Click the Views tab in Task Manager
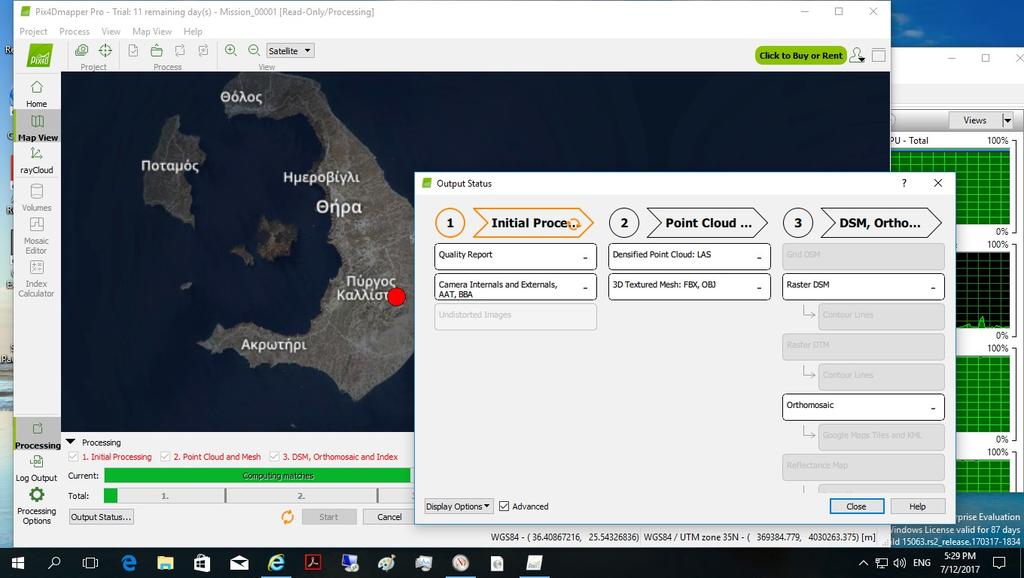This screenshot has height=578, width=1024. point(974,120)
